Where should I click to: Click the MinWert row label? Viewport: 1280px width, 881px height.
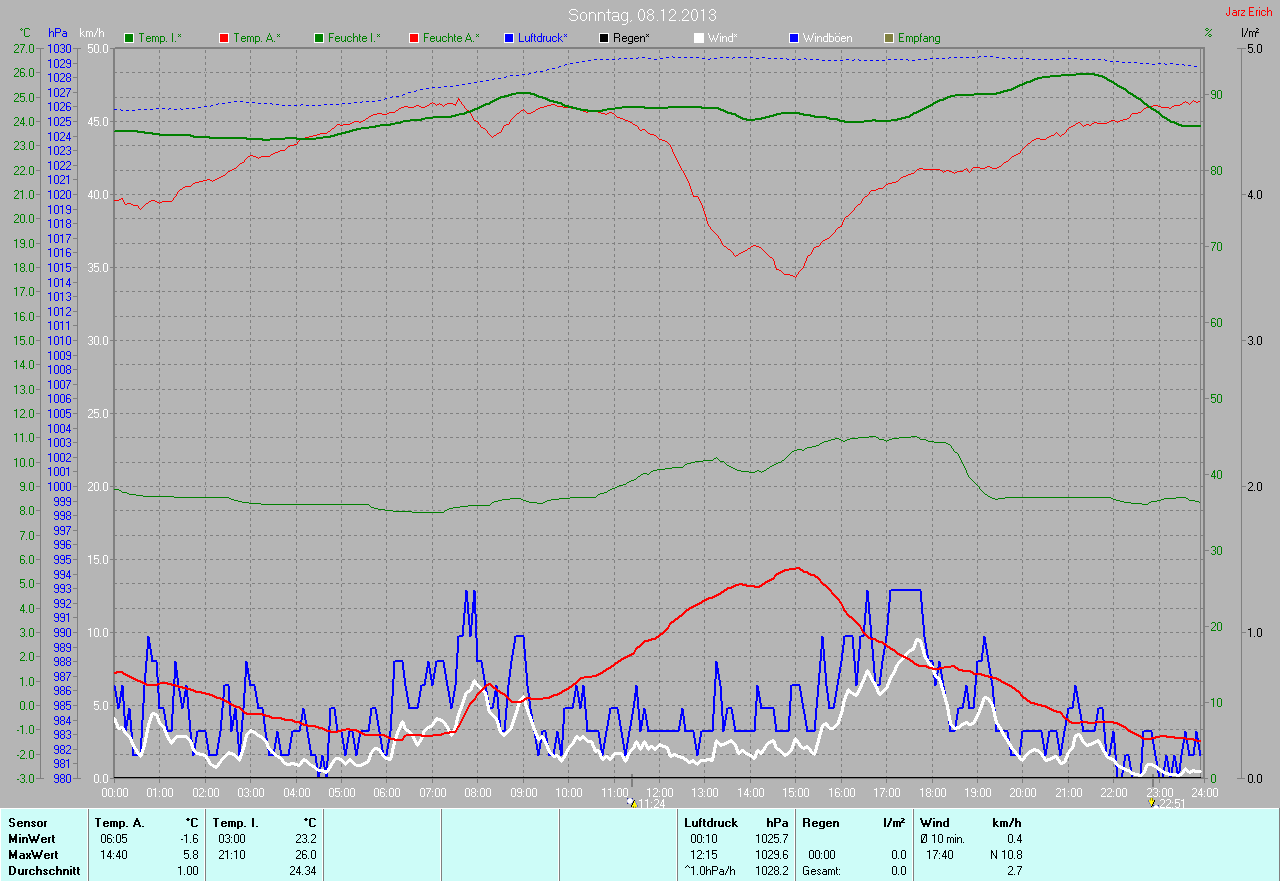32,839
